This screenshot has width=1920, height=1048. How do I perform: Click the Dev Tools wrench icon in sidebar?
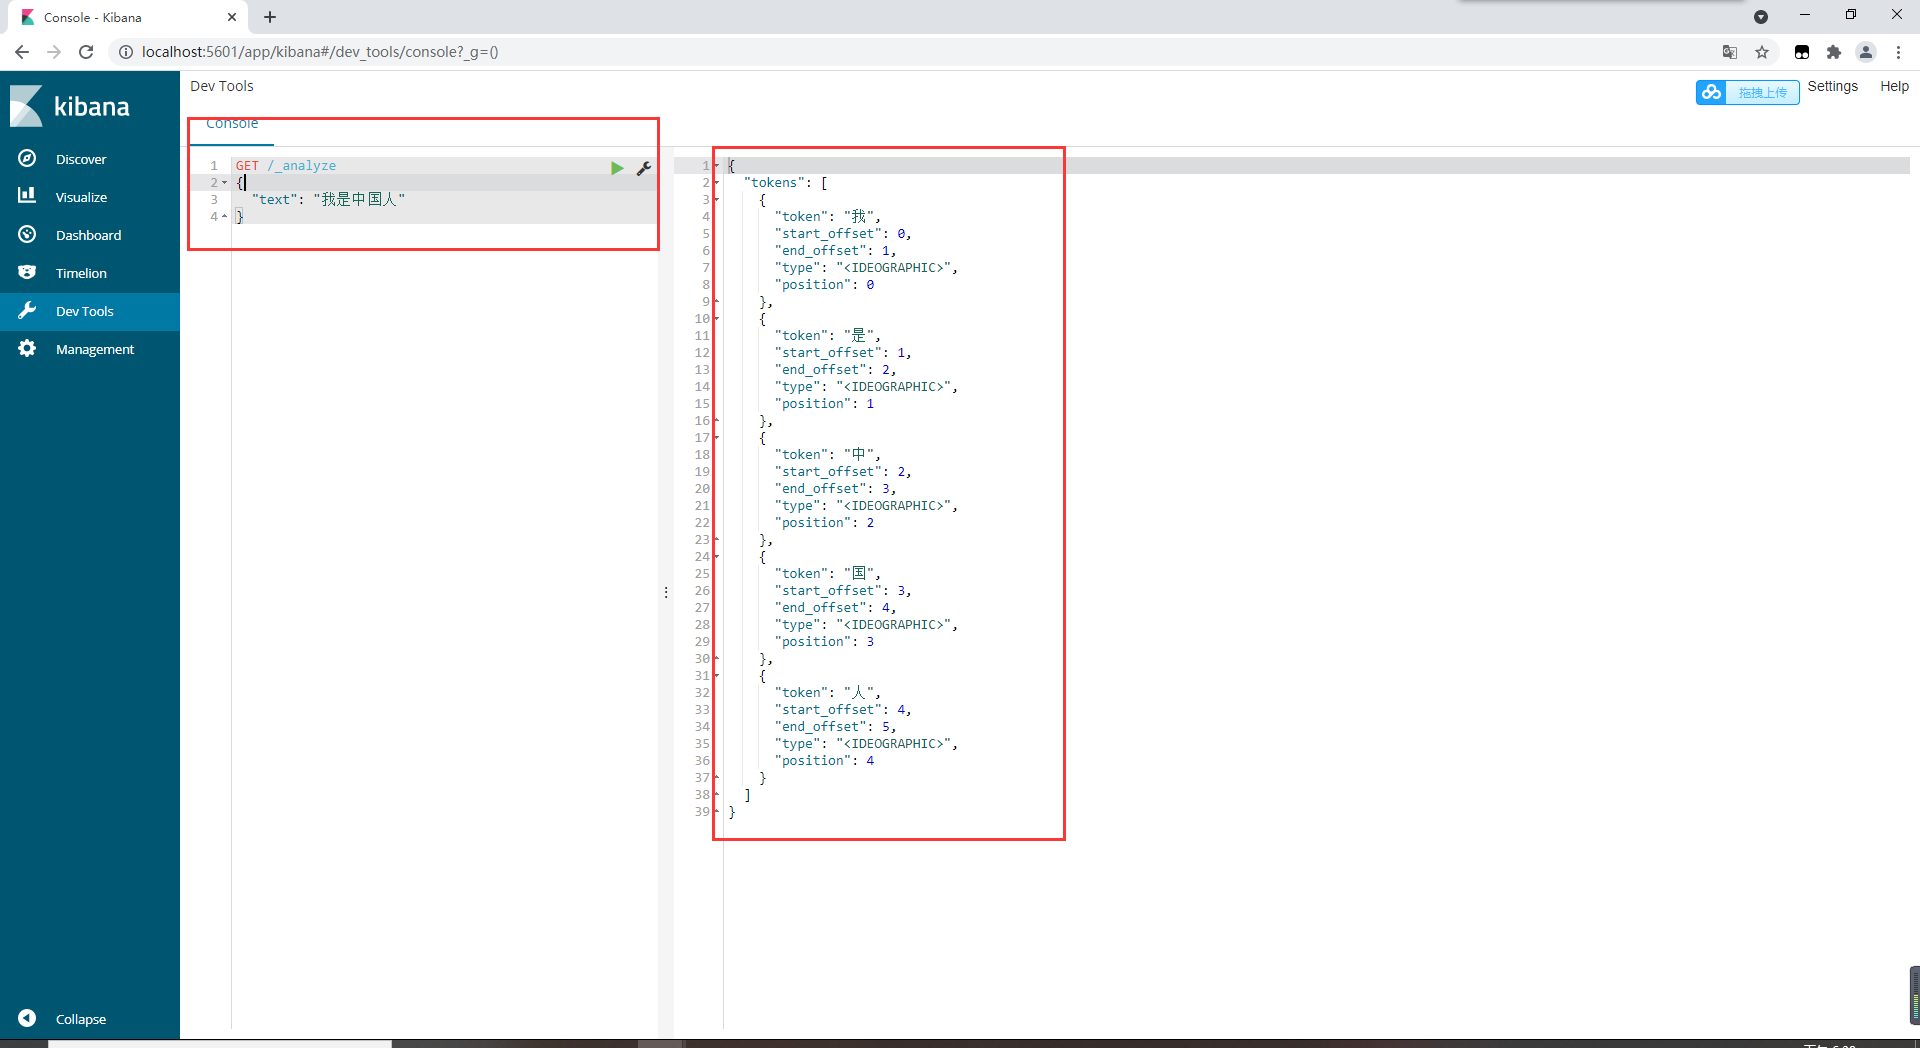point(27,310)
